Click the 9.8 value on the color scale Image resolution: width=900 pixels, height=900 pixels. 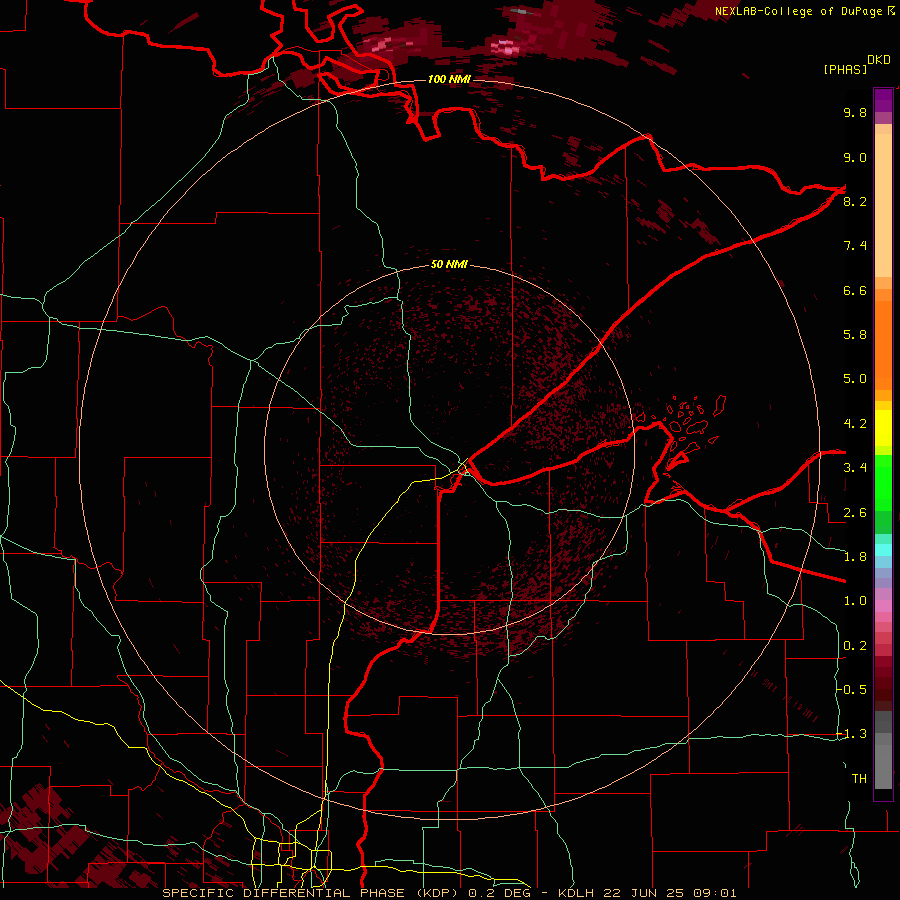pos(855,112)
